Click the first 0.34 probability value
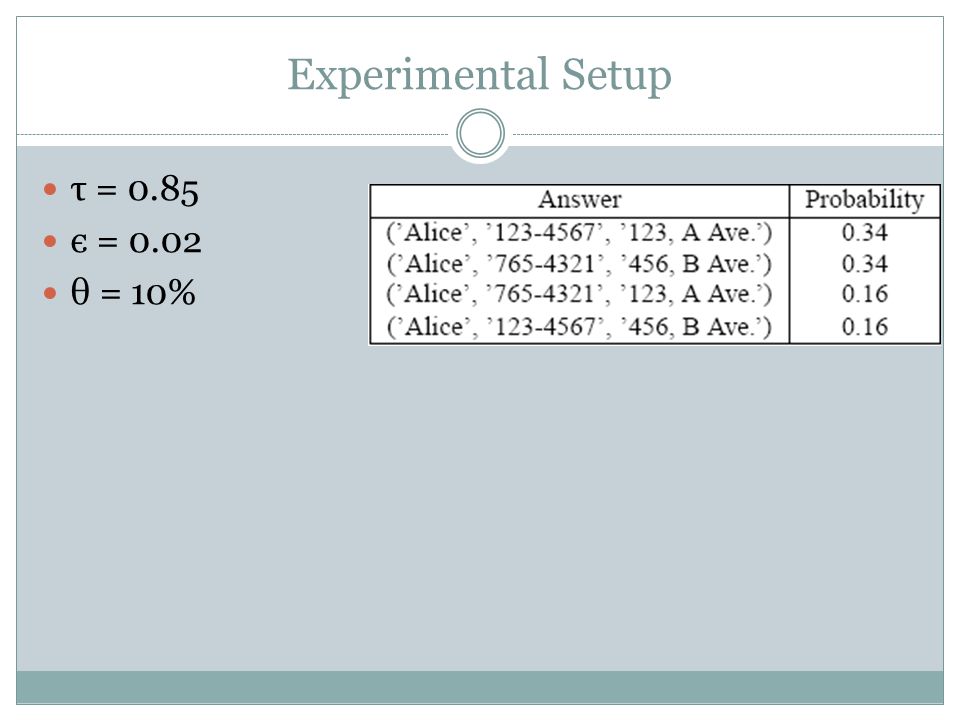The height and width of the screenshot is (720, 960). (864, 233)
